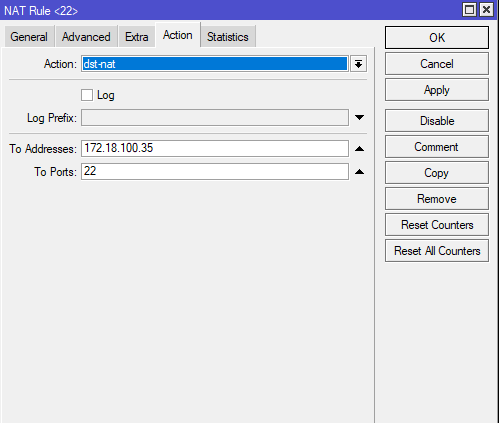Viewport: 499px width, 423px height.
Task: Click the To Ports field with 22
Action: pos(215,171)
